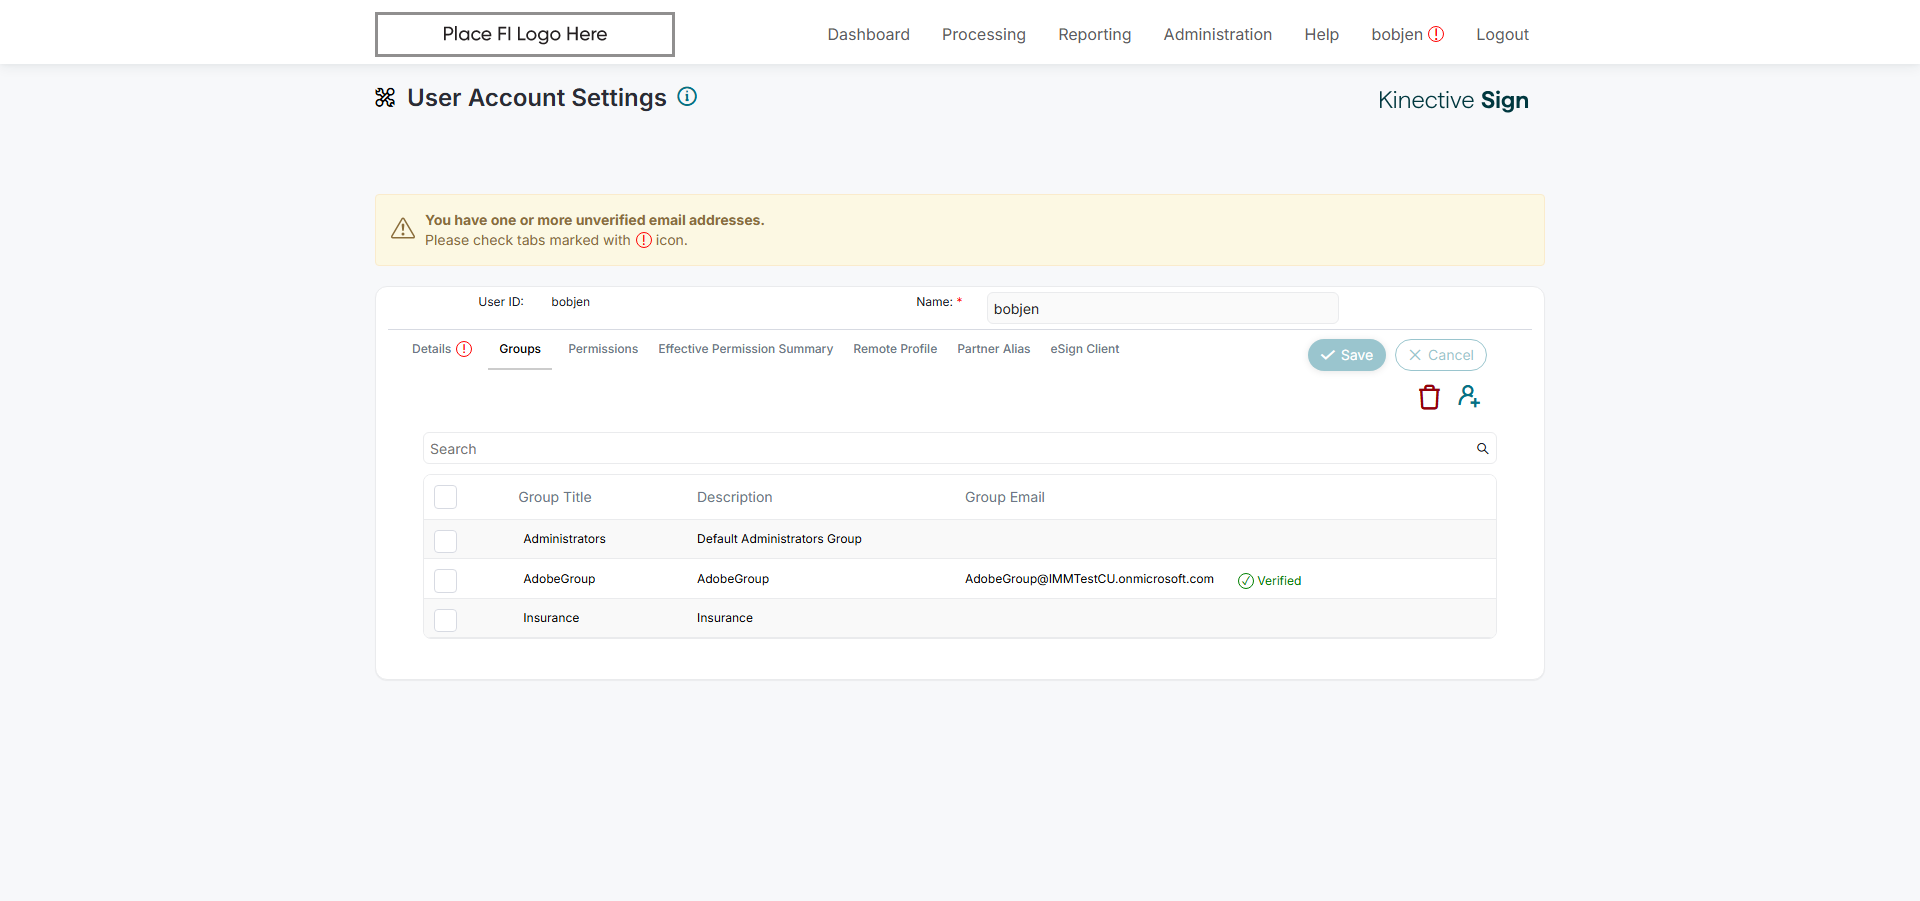Click the alert icon next to bobjen in the navigation bar
This screenshot has width=1920, height=901.
click(x=1436, y=34)
